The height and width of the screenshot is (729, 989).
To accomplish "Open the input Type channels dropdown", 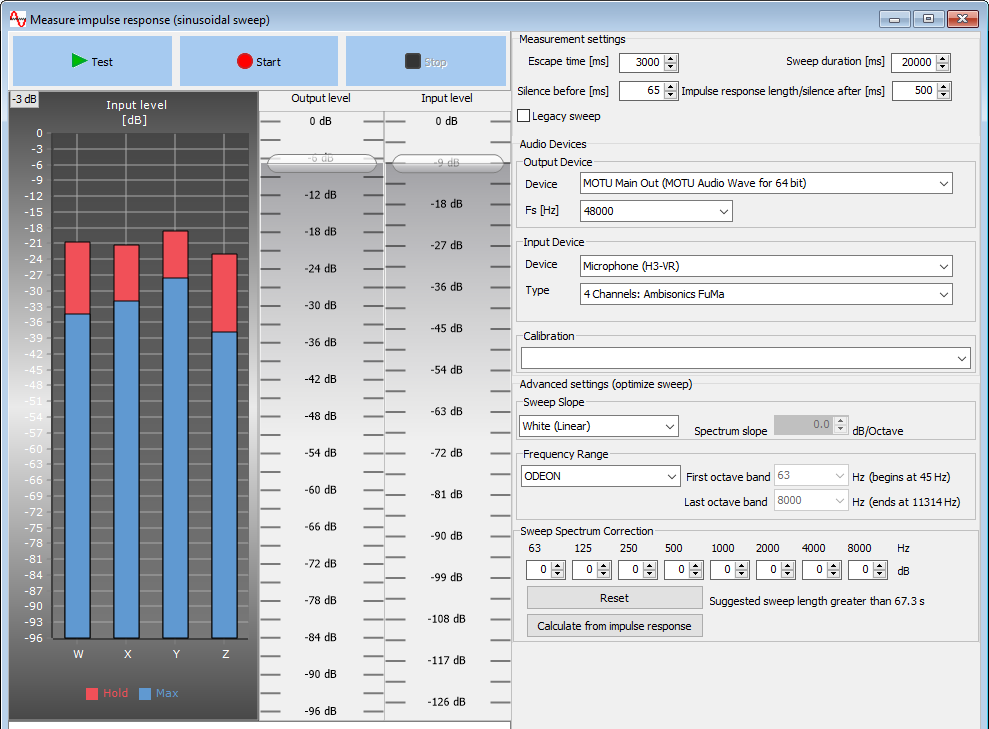I will [766, 294].
